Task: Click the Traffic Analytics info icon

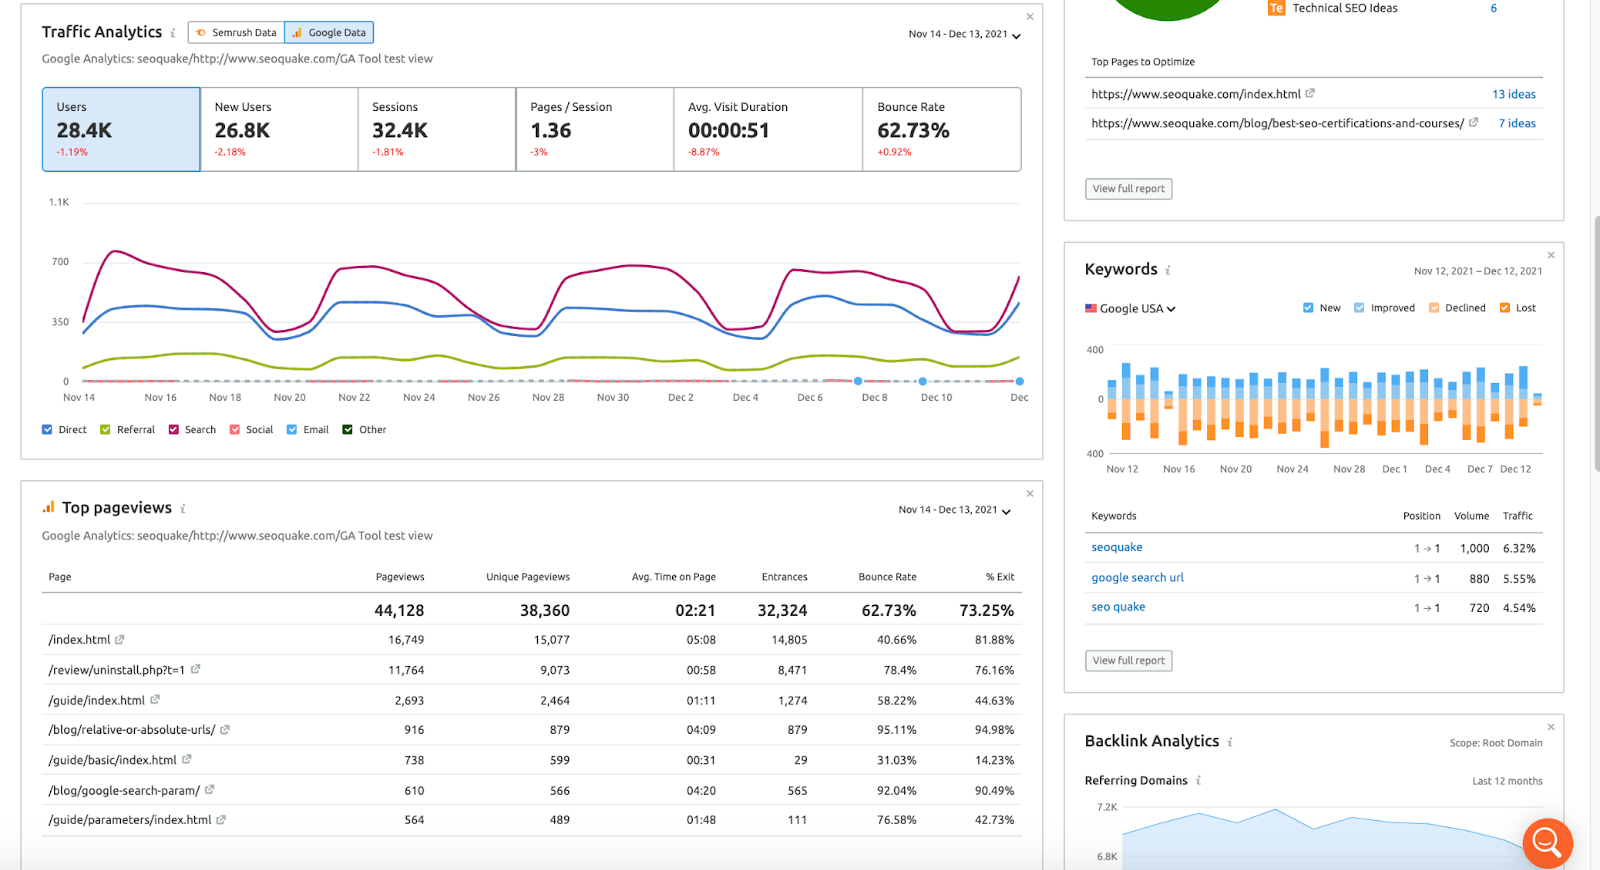Action: [x=173, y=33]
